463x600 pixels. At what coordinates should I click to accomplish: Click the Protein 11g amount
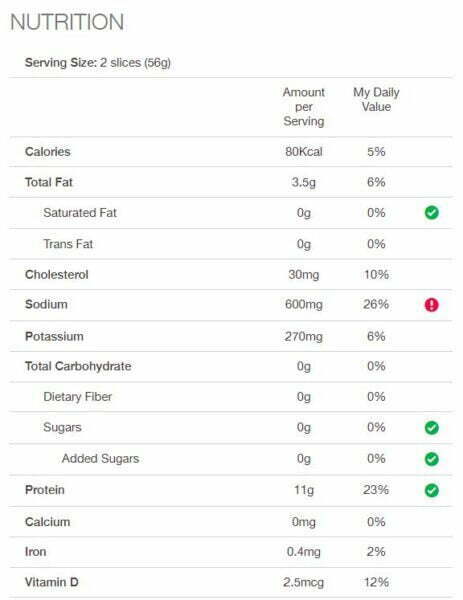pos(304,490)
